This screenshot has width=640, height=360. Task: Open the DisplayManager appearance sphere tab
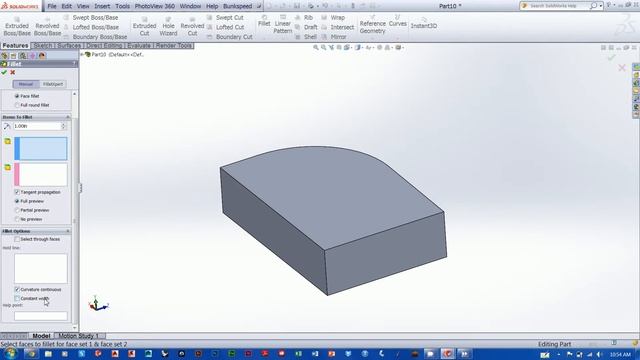coord(42,56)
